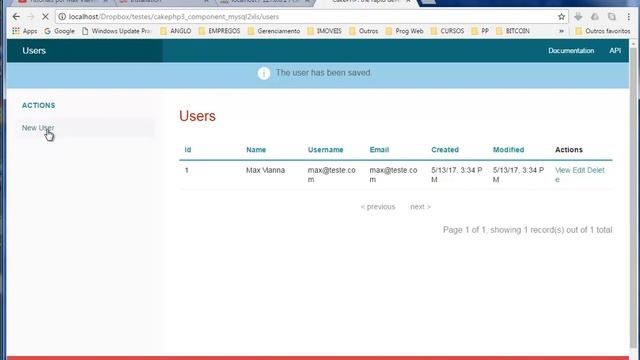This screenshot has height=360, width=640.
Task: Open Prog Web bookmarks folder
Action: click(x=404, y=31)
